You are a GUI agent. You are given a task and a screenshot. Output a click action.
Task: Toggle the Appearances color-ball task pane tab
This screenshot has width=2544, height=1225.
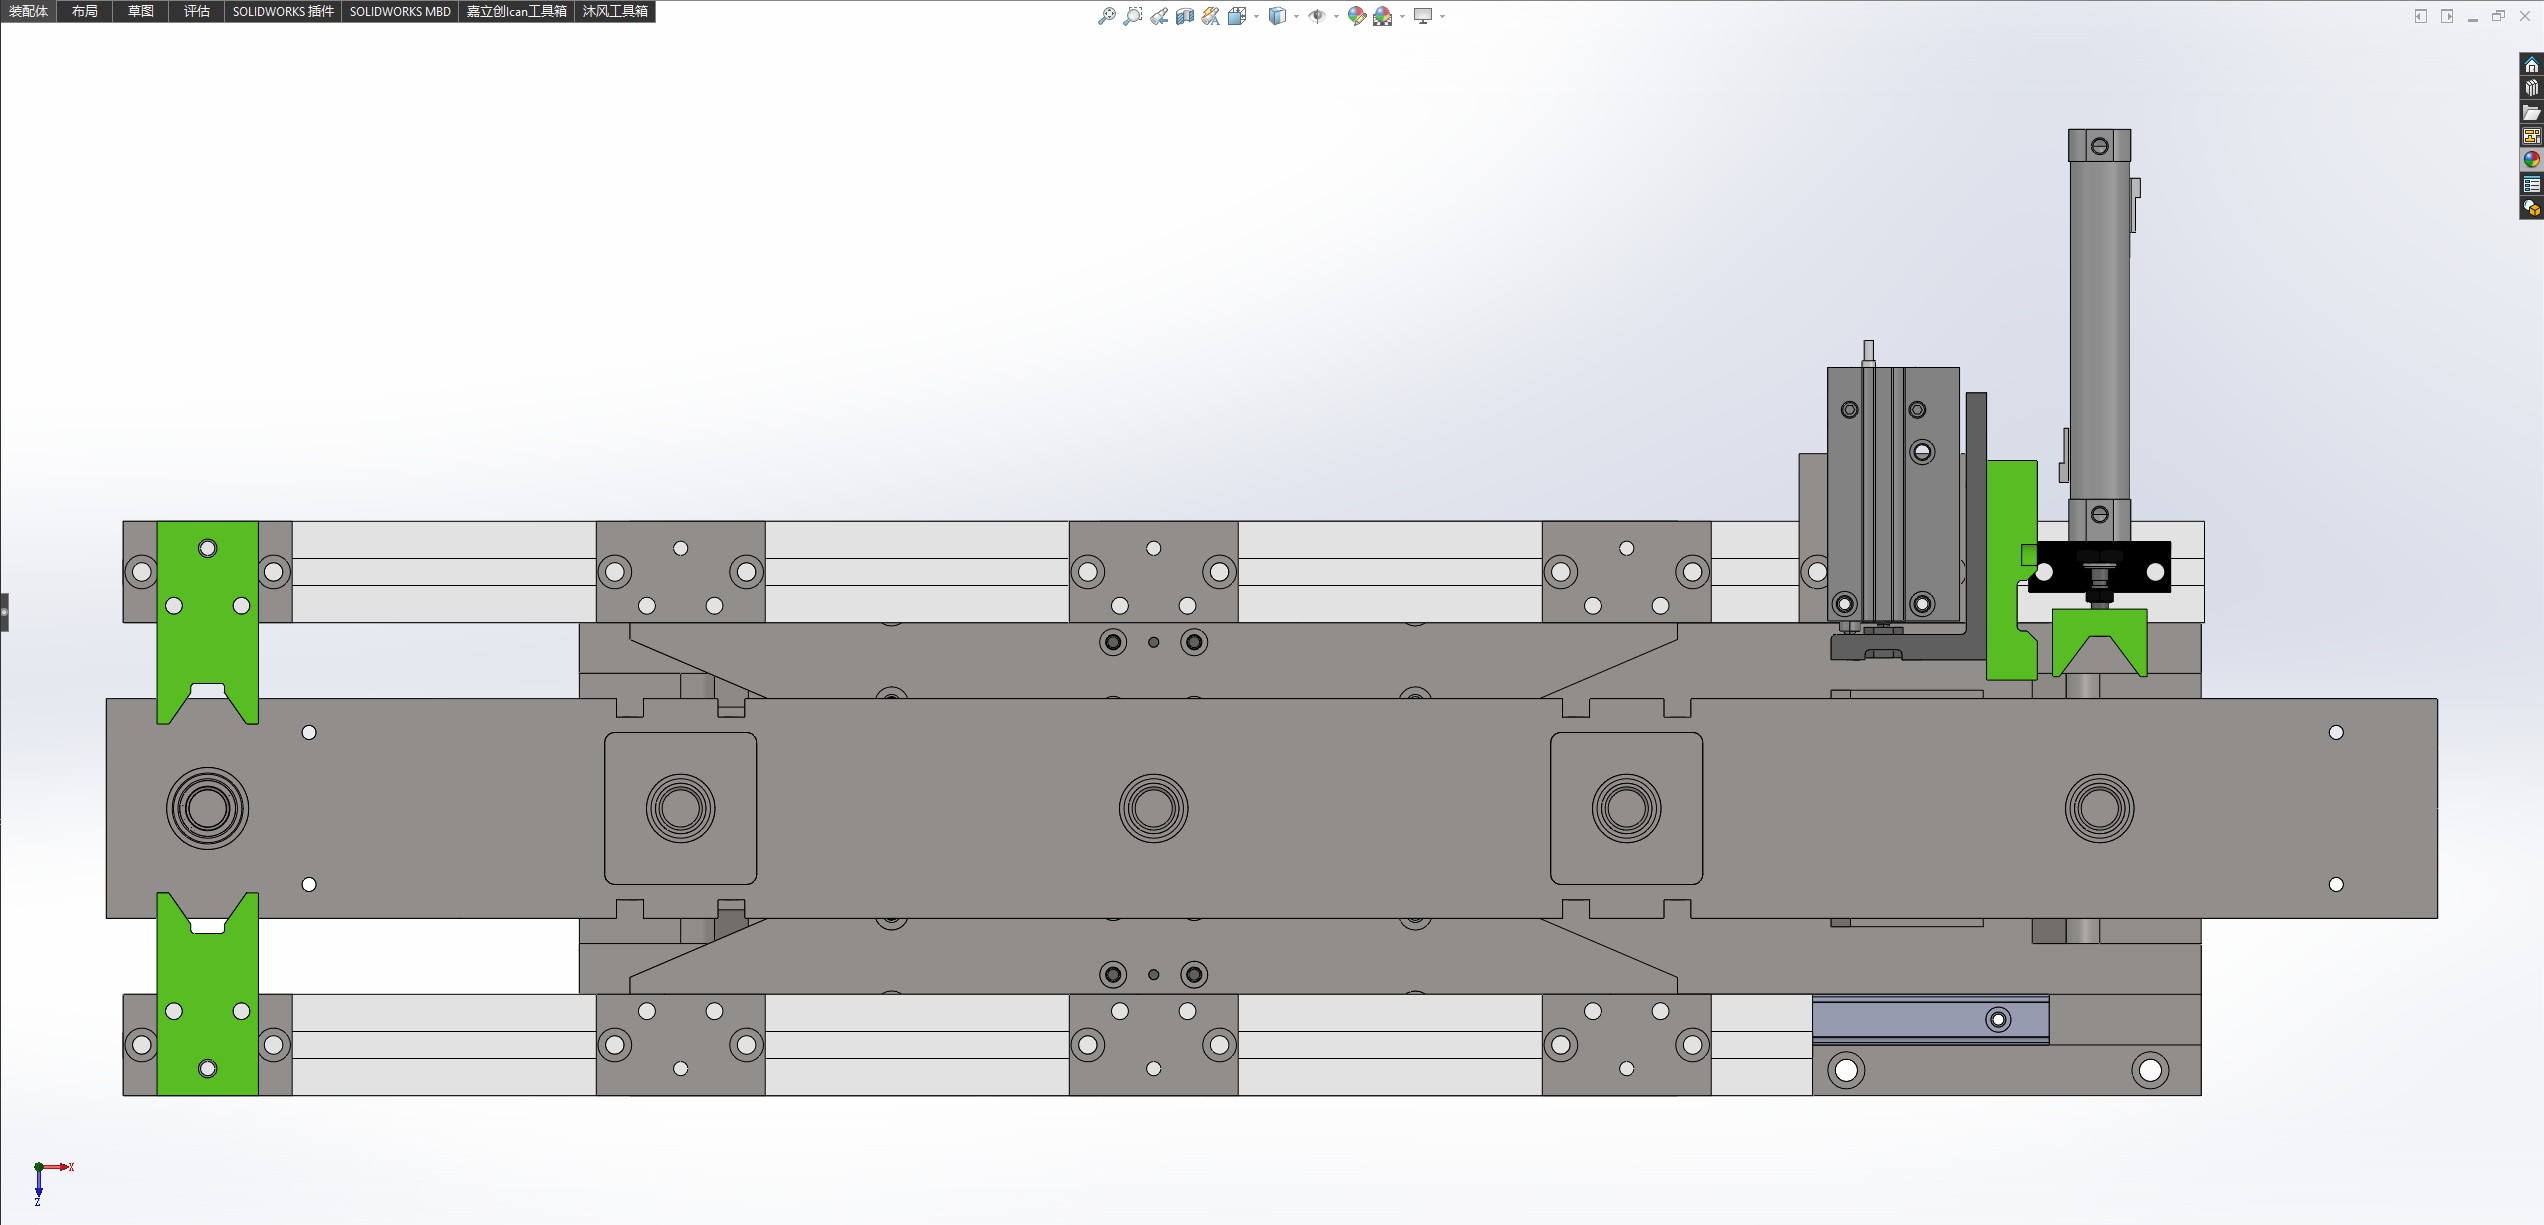point(2531,160)
